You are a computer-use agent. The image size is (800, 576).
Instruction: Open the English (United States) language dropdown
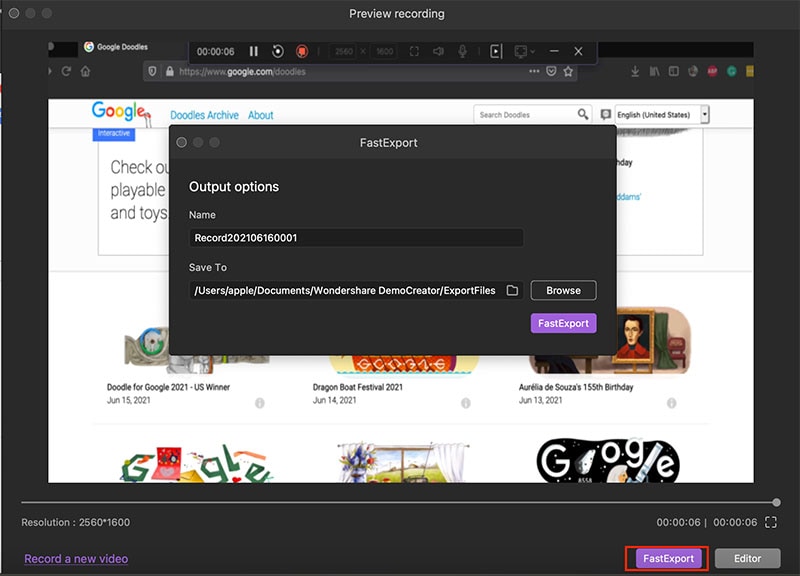[x=662, y=115]
